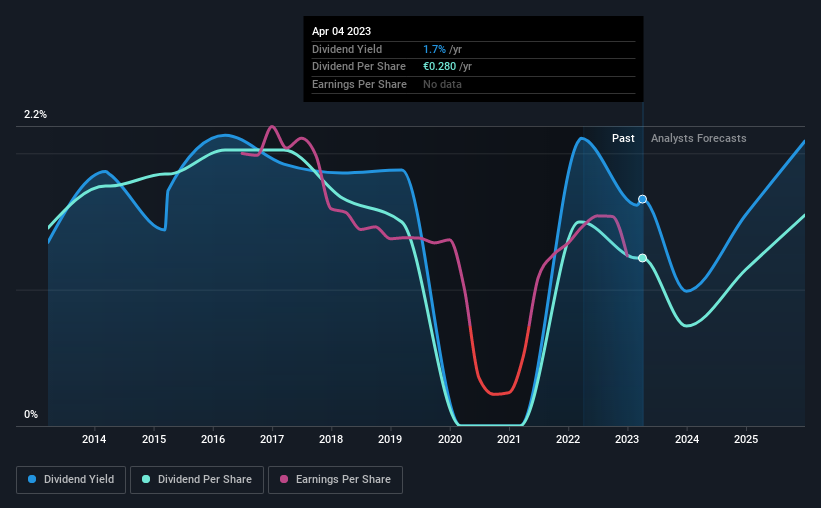Click the teal dot in Dividend Per Share legend
Image resolution: width=821 pixels, height=508 pixels.
pyautogui.click(x=146, y=479)
